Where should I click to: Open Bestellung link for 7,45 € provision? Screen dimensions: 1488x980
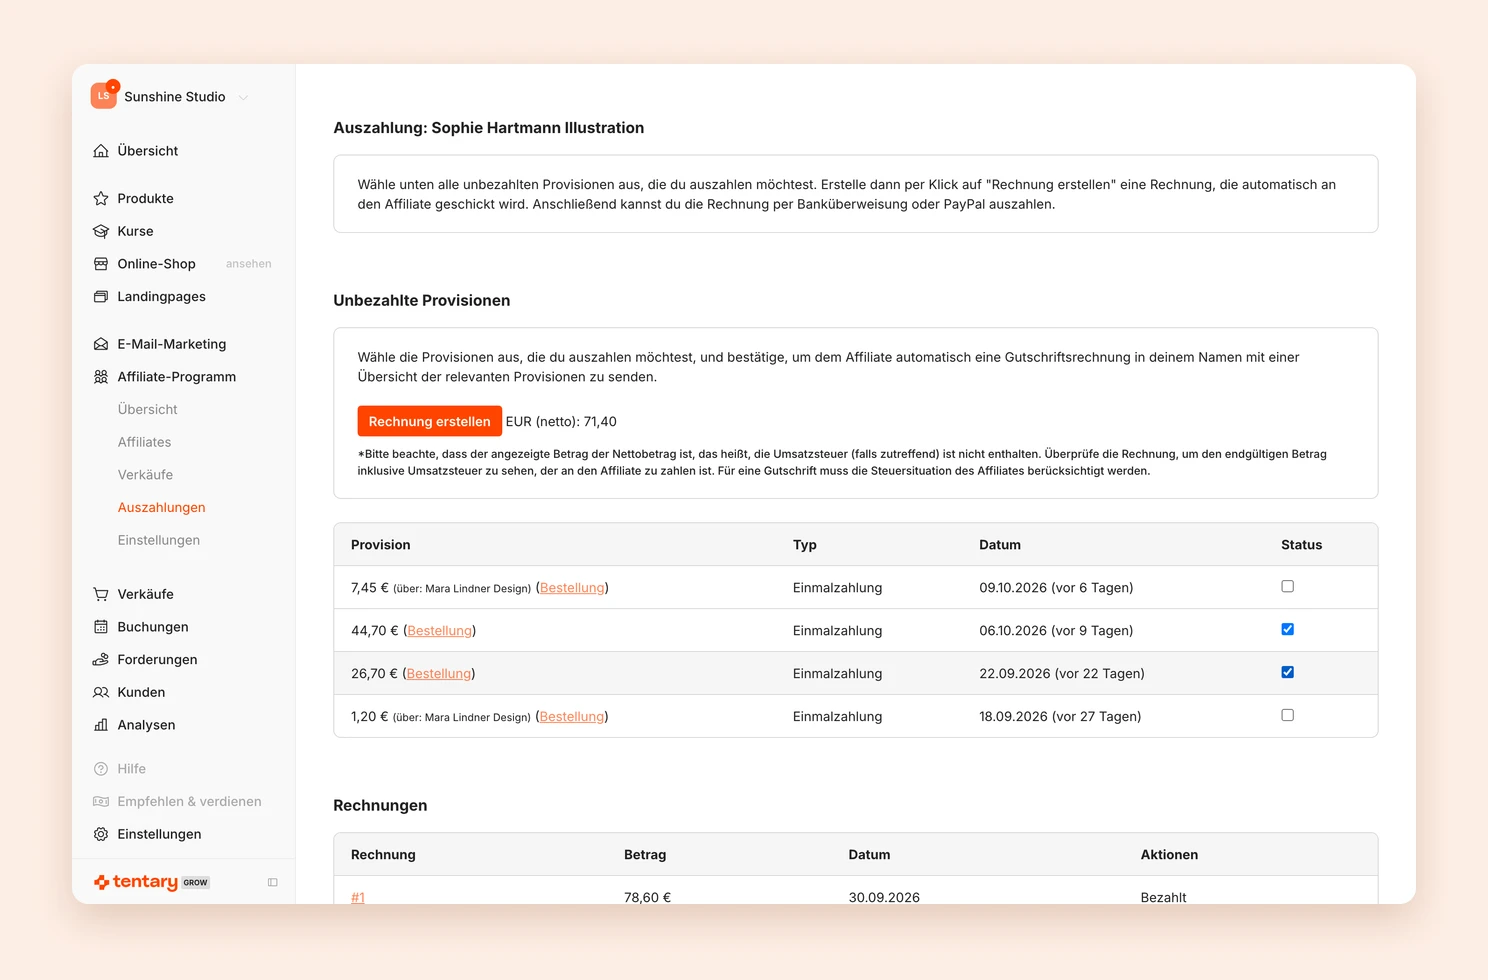click(x=572, y=588)
